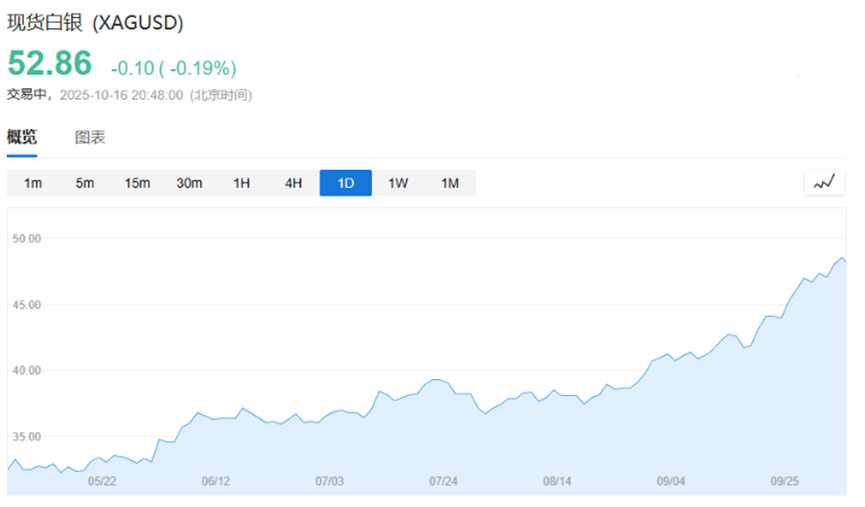
Task: Set the chart to 1H interval
Action: coord(241,183)
